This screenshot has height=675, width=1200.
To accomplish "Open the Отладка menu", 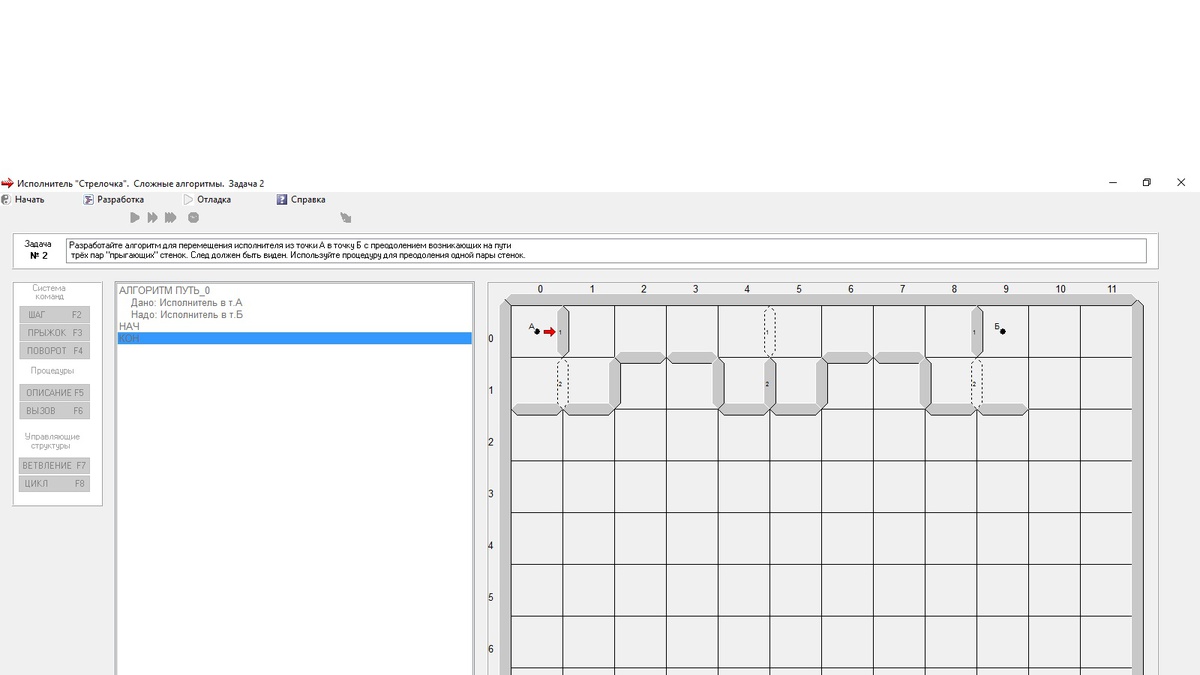I will click(x=207, y=199).
